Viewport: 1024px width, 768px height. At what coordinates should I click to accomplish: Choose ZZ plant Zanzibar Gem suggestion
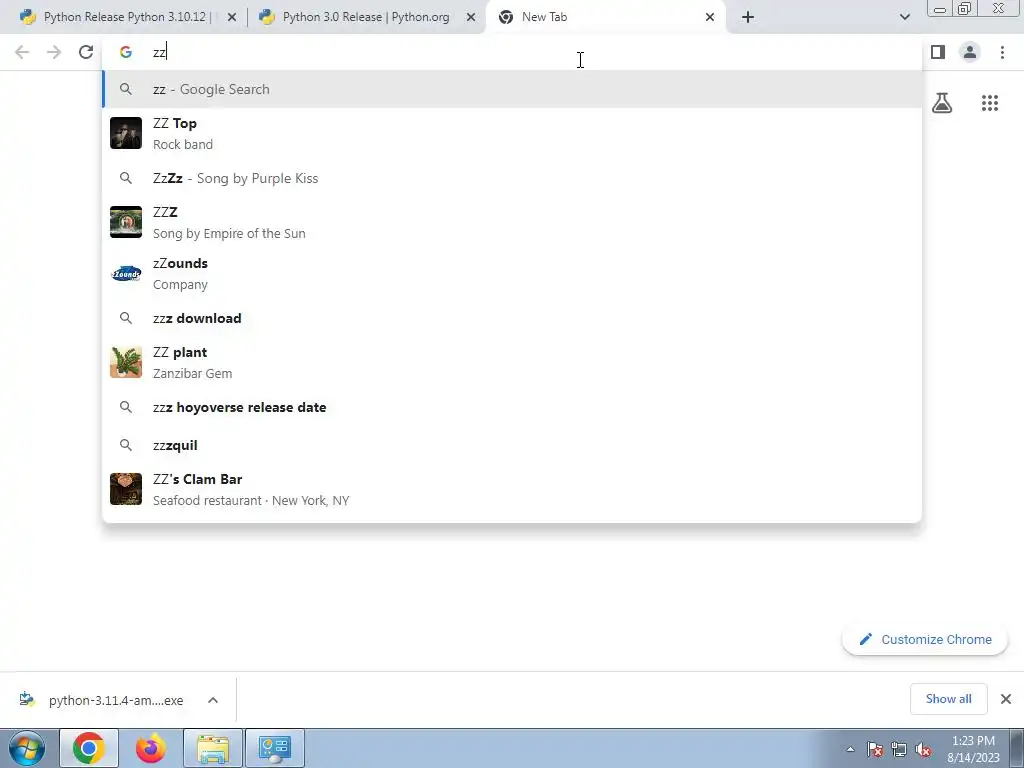tap(512, 362)
